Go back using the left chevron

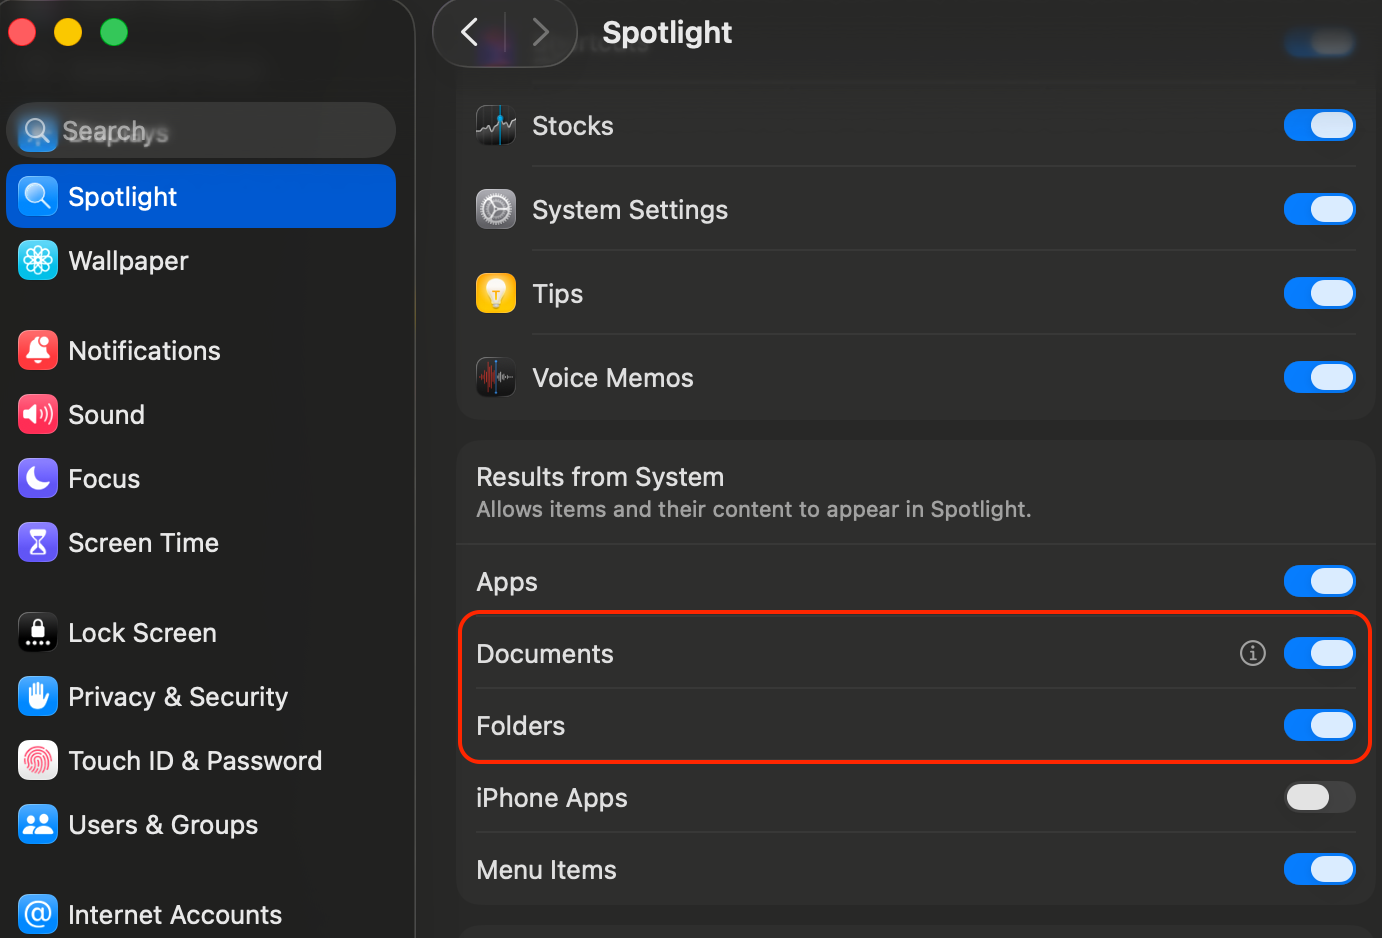click(469, 32)
